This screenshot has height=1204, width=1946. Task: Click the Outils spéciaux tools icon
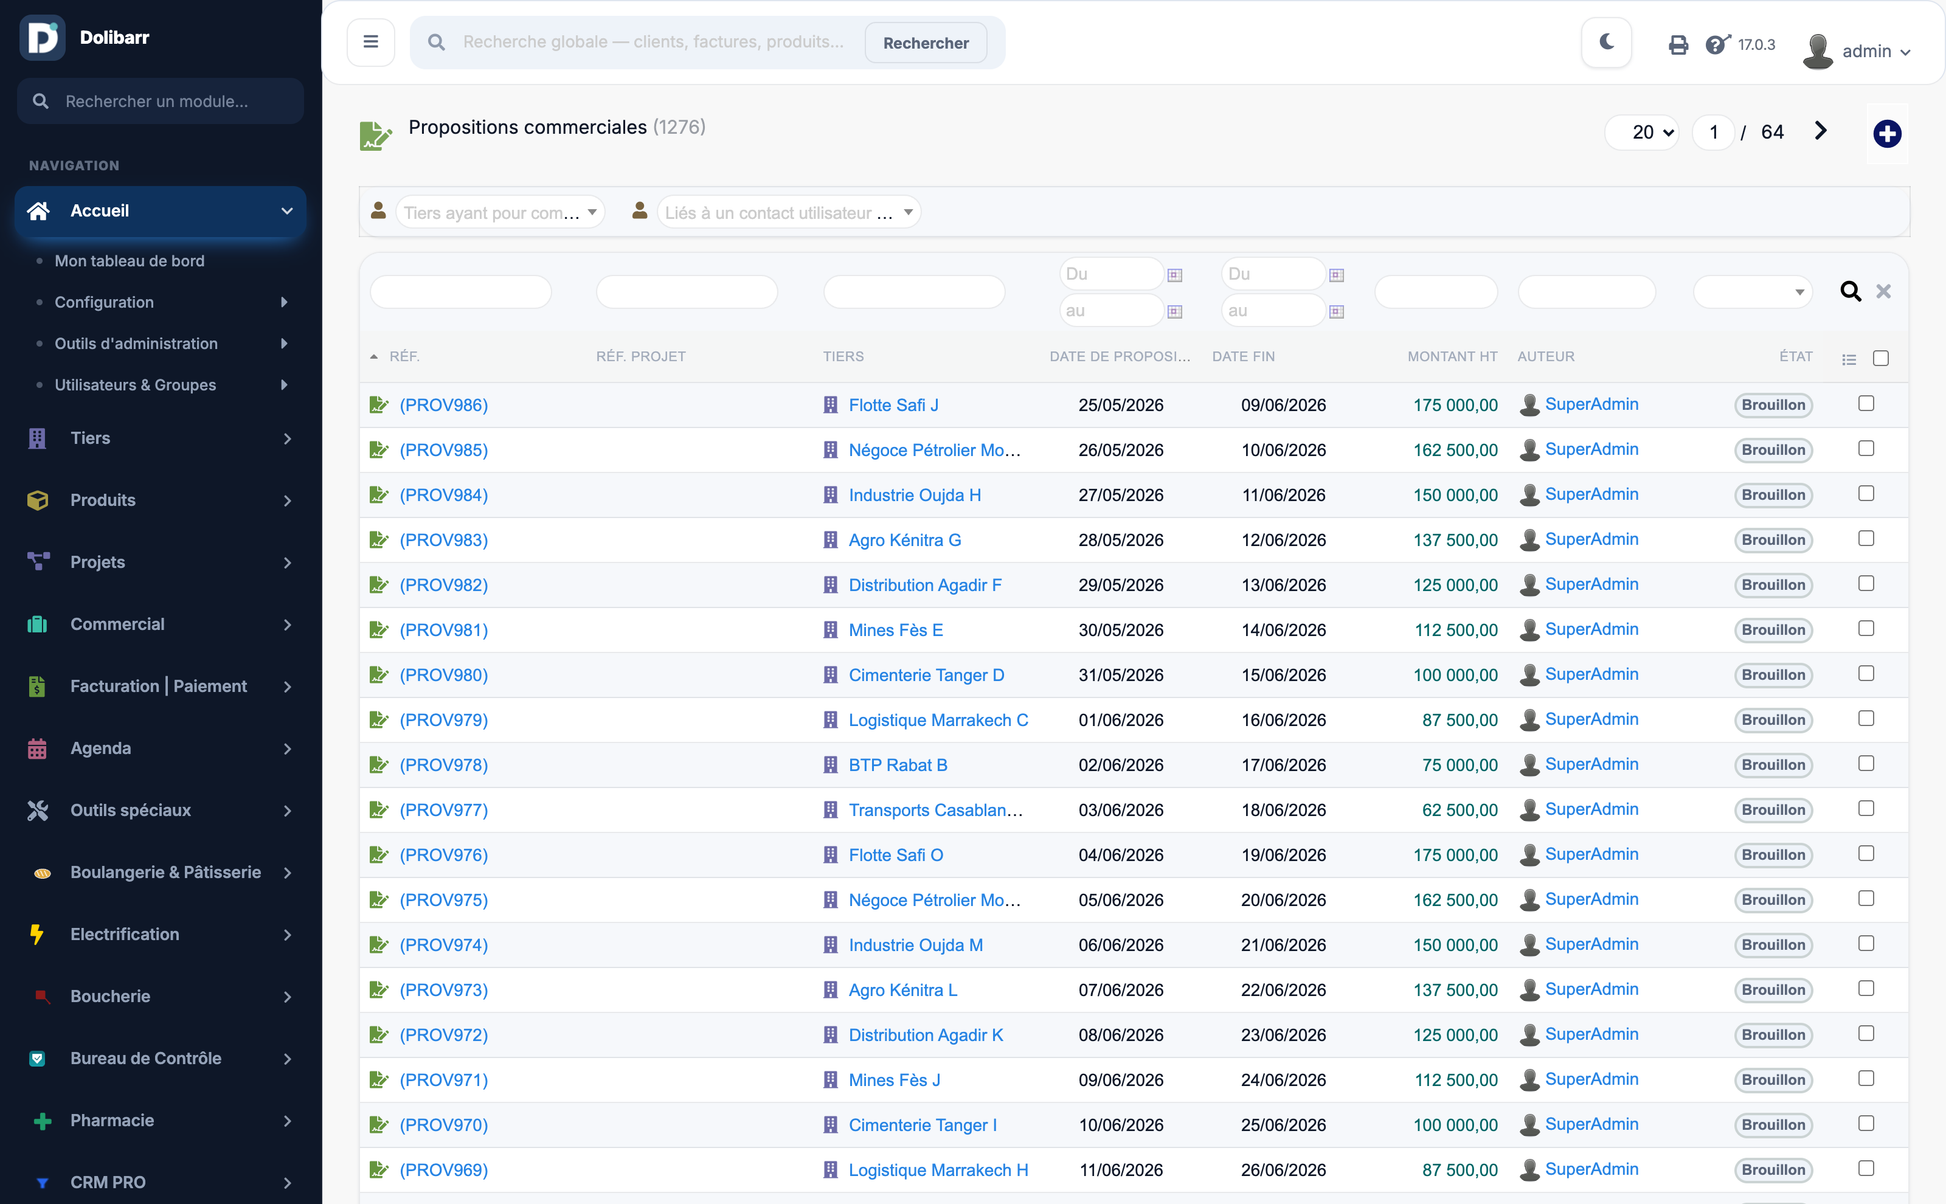(x=38, y=810)
